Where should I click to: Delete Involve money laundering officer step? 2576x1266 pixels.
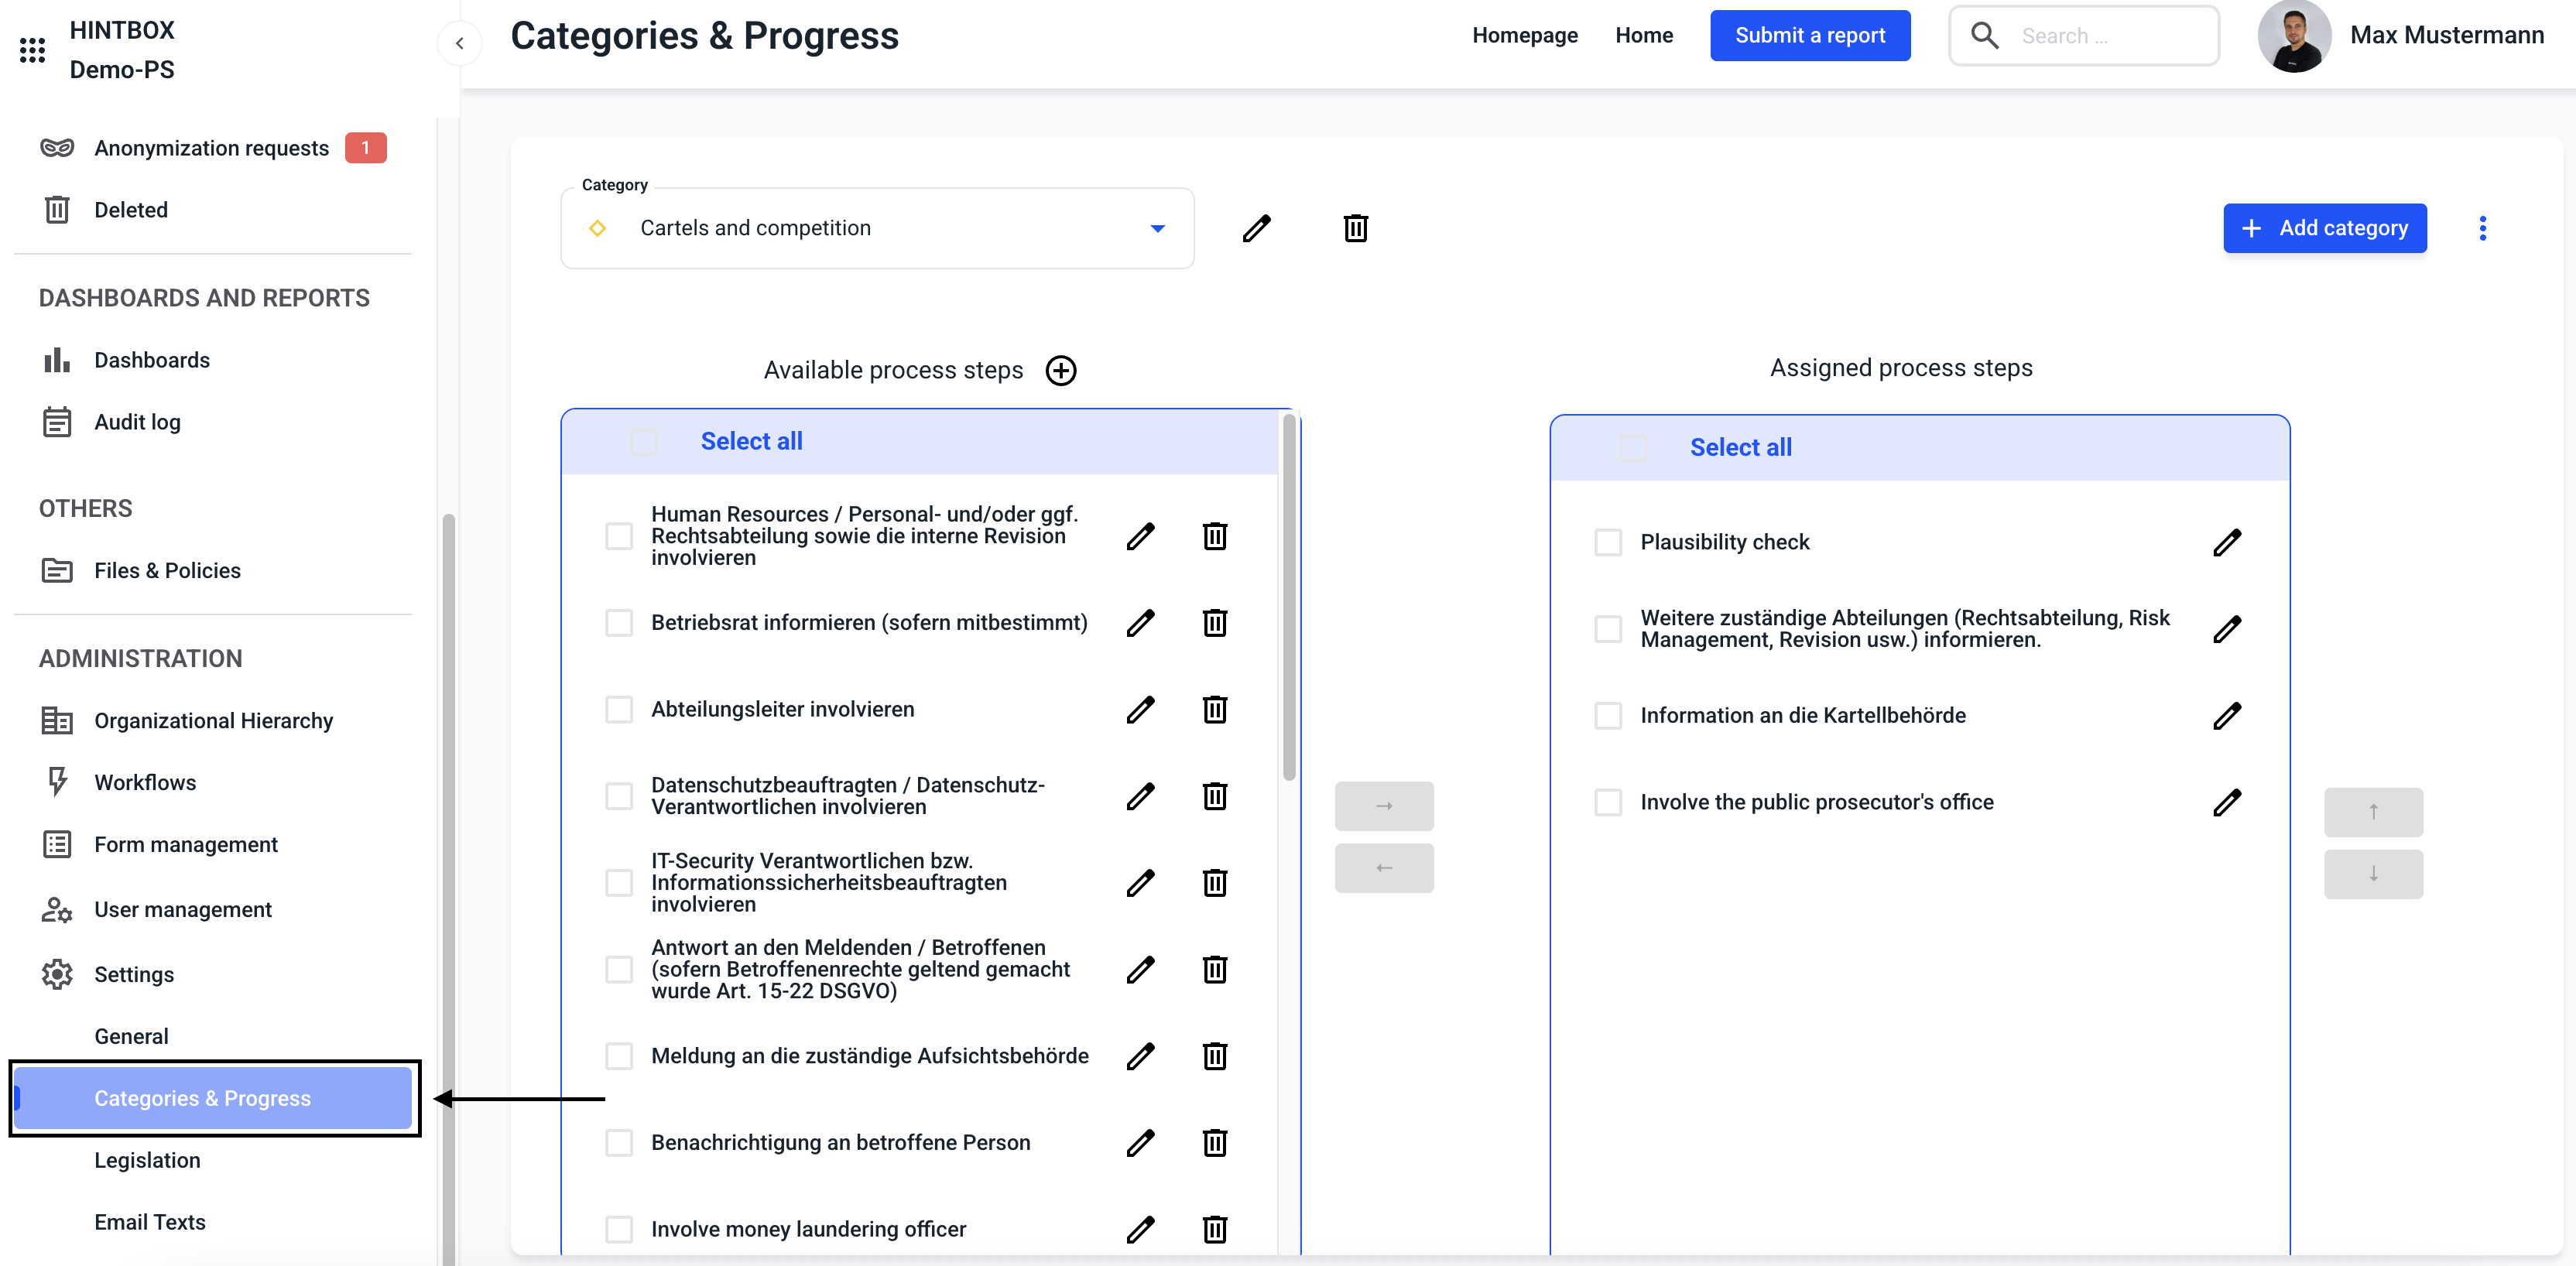pos(1214,1228)
